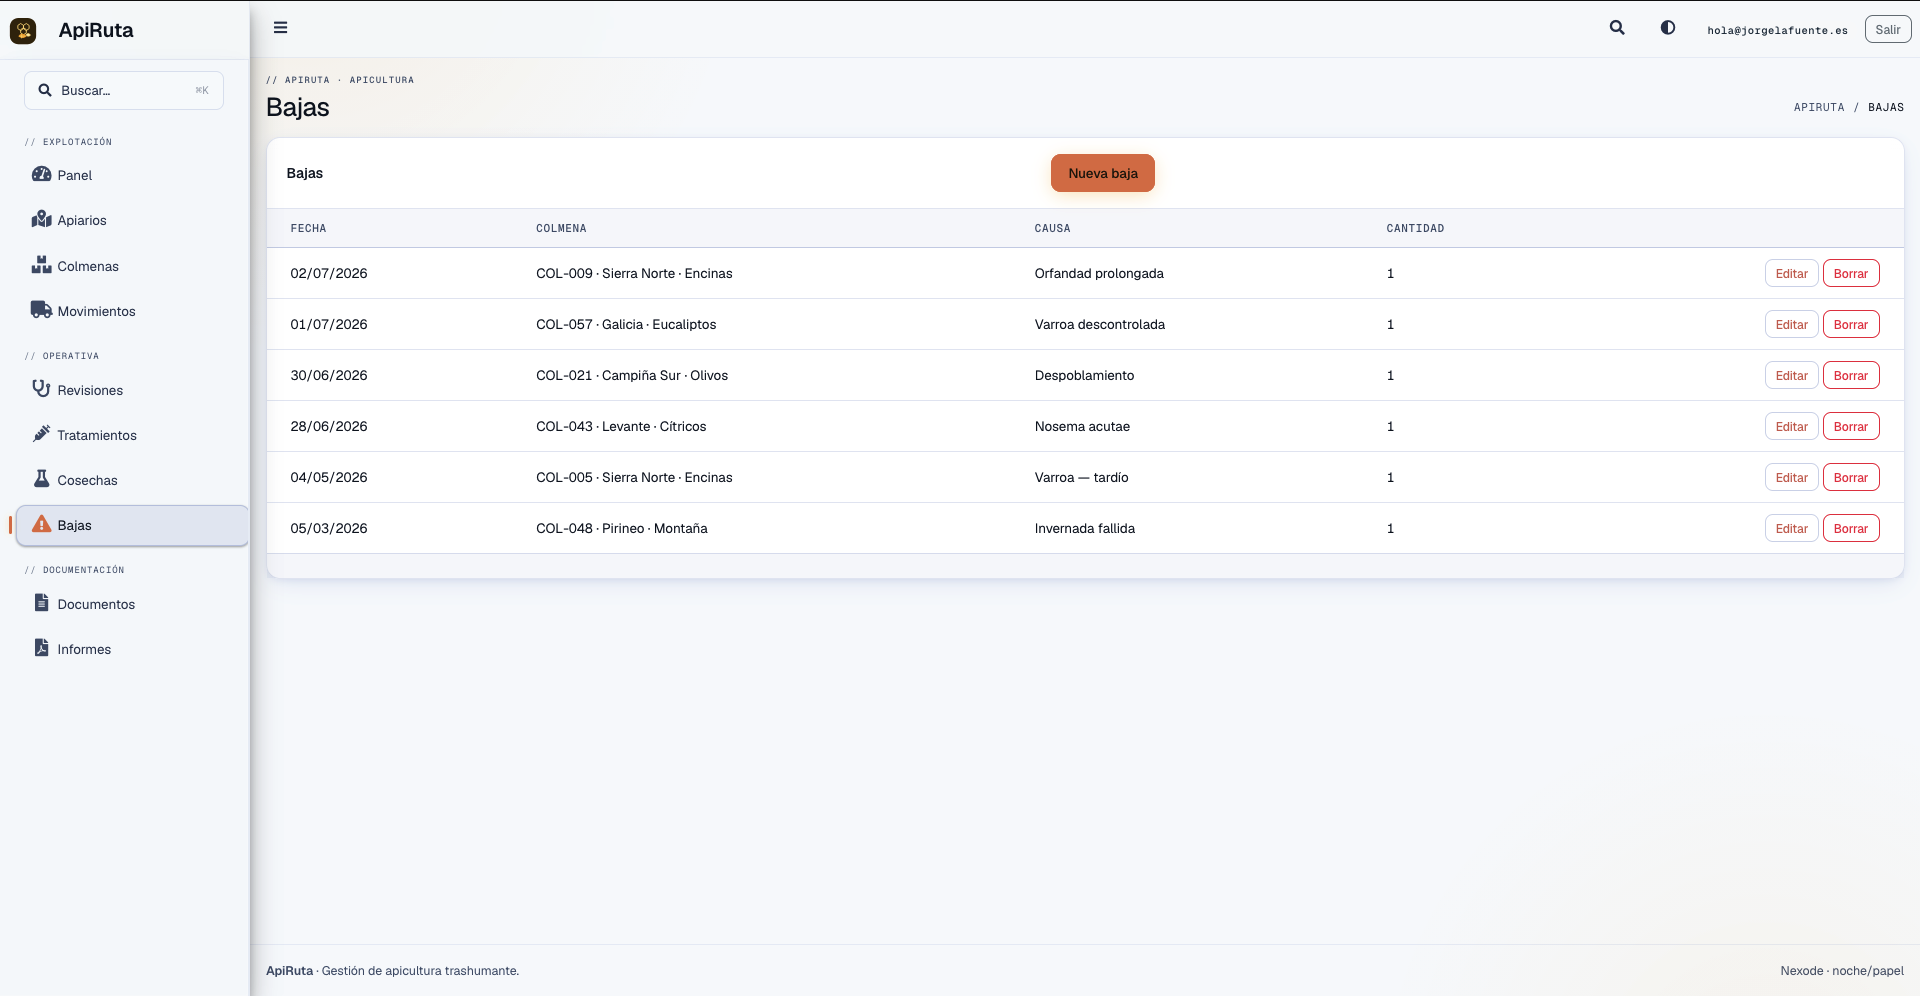Select the 'Varroa descontrolada' cause cell
This screenshot has width=1920, height=996.
pyautogui.click(x=1099, y=324)
